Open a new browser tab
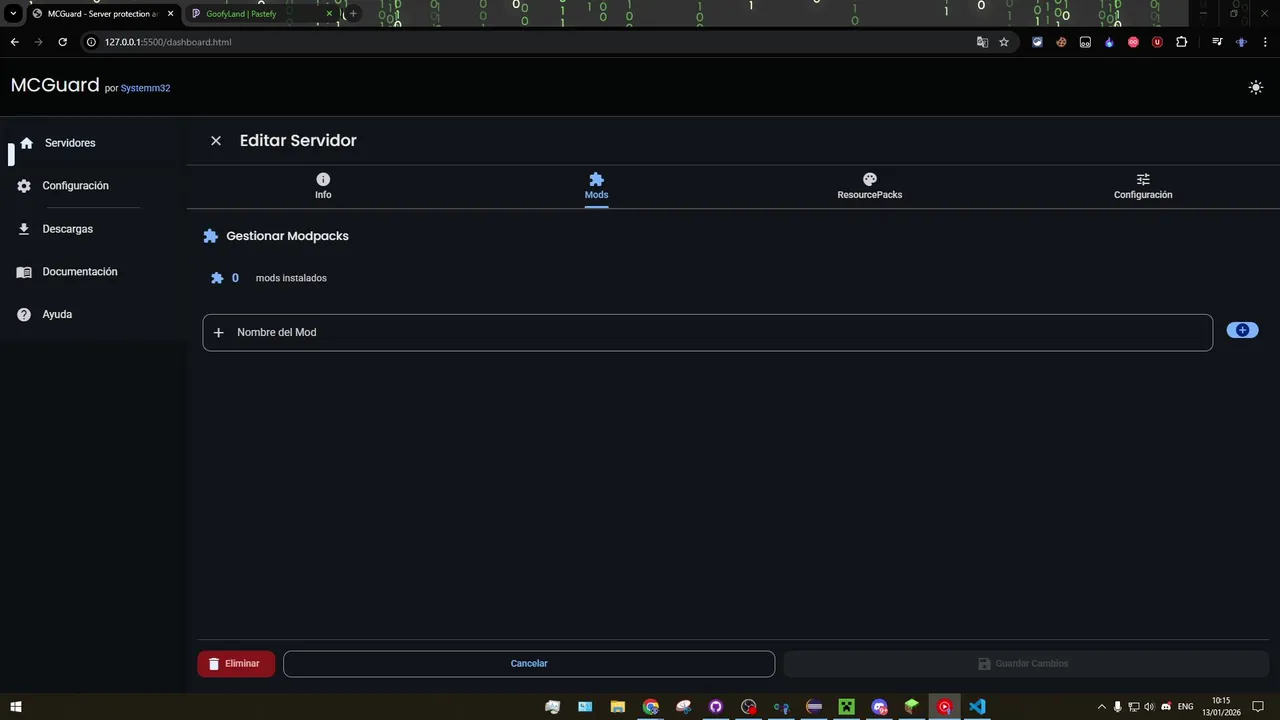 coord(352,14)
